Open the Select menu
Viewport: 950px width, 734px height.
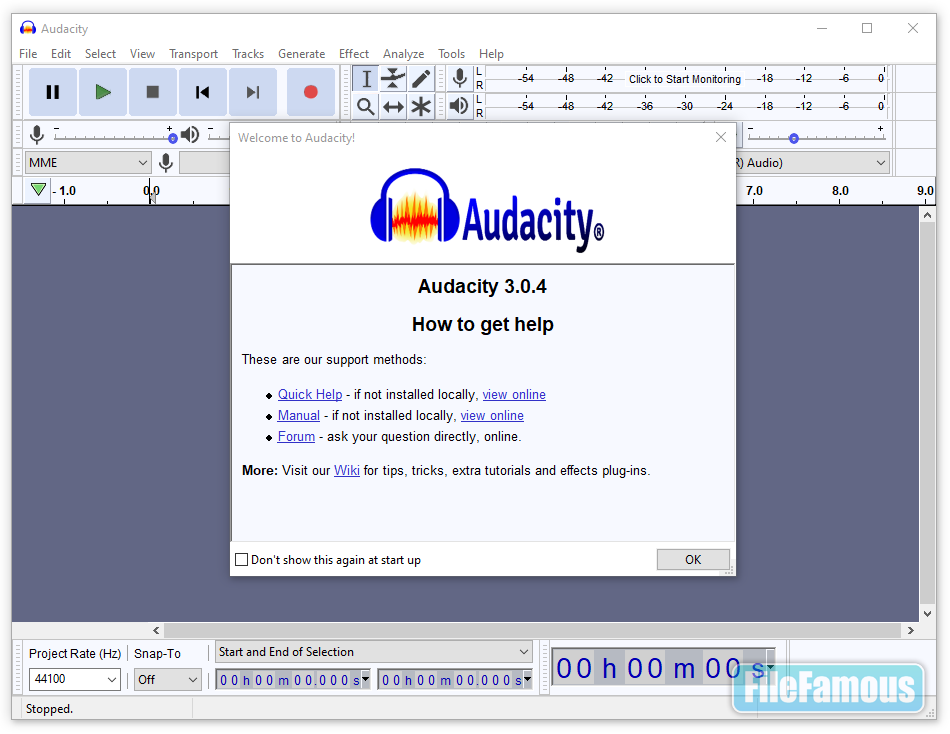click(x=100, y=54)
